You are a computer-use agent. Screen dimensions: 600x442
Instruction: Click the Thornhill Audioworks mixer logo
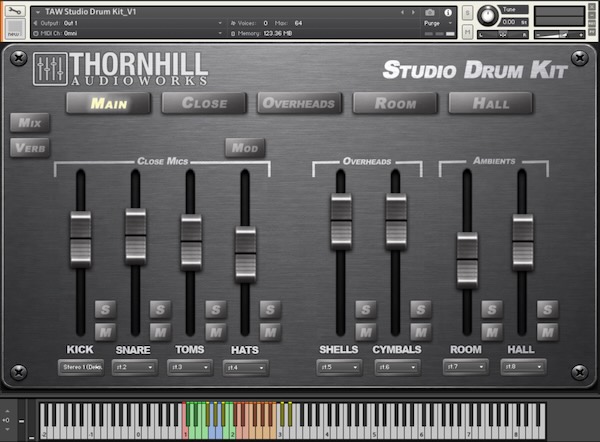click(x=50, y=69)
